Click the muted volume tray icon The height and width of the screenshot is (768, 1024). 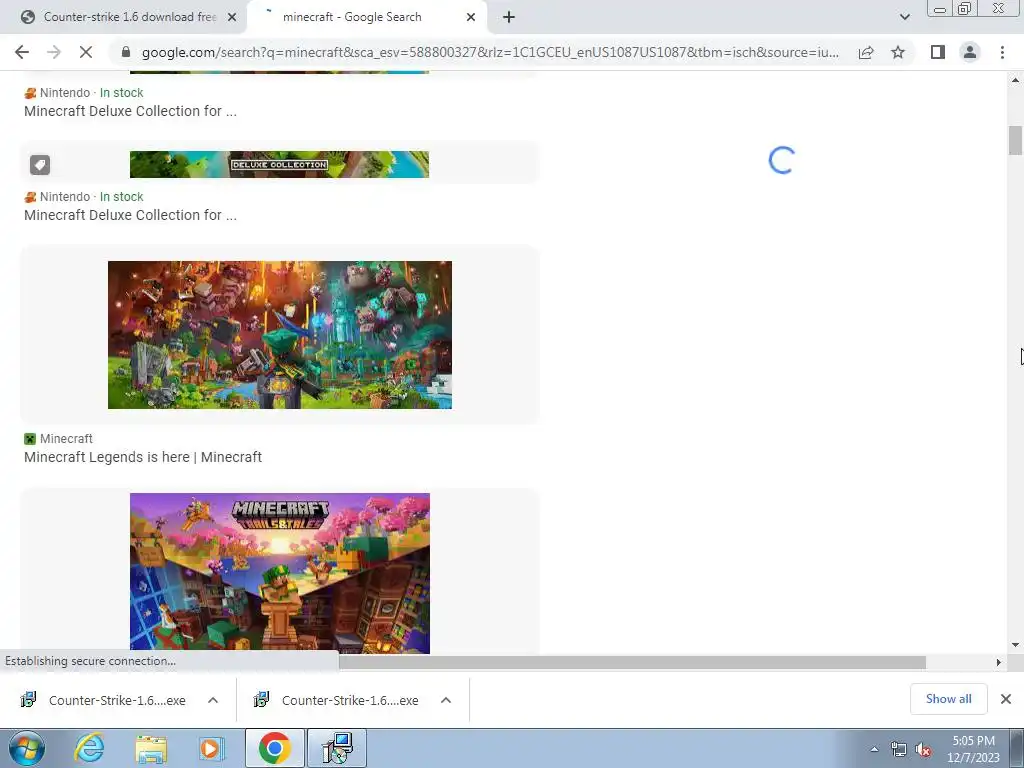pos(923,749)
